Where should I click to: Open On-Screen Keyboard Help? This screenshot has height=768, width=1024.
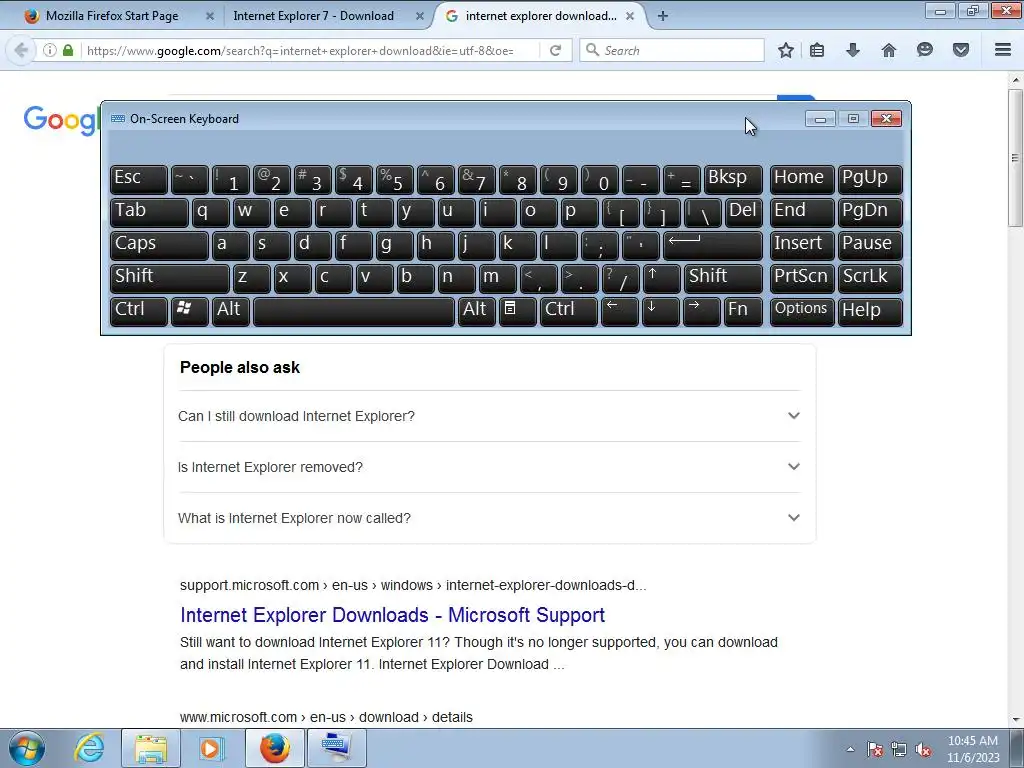[869, 311]
